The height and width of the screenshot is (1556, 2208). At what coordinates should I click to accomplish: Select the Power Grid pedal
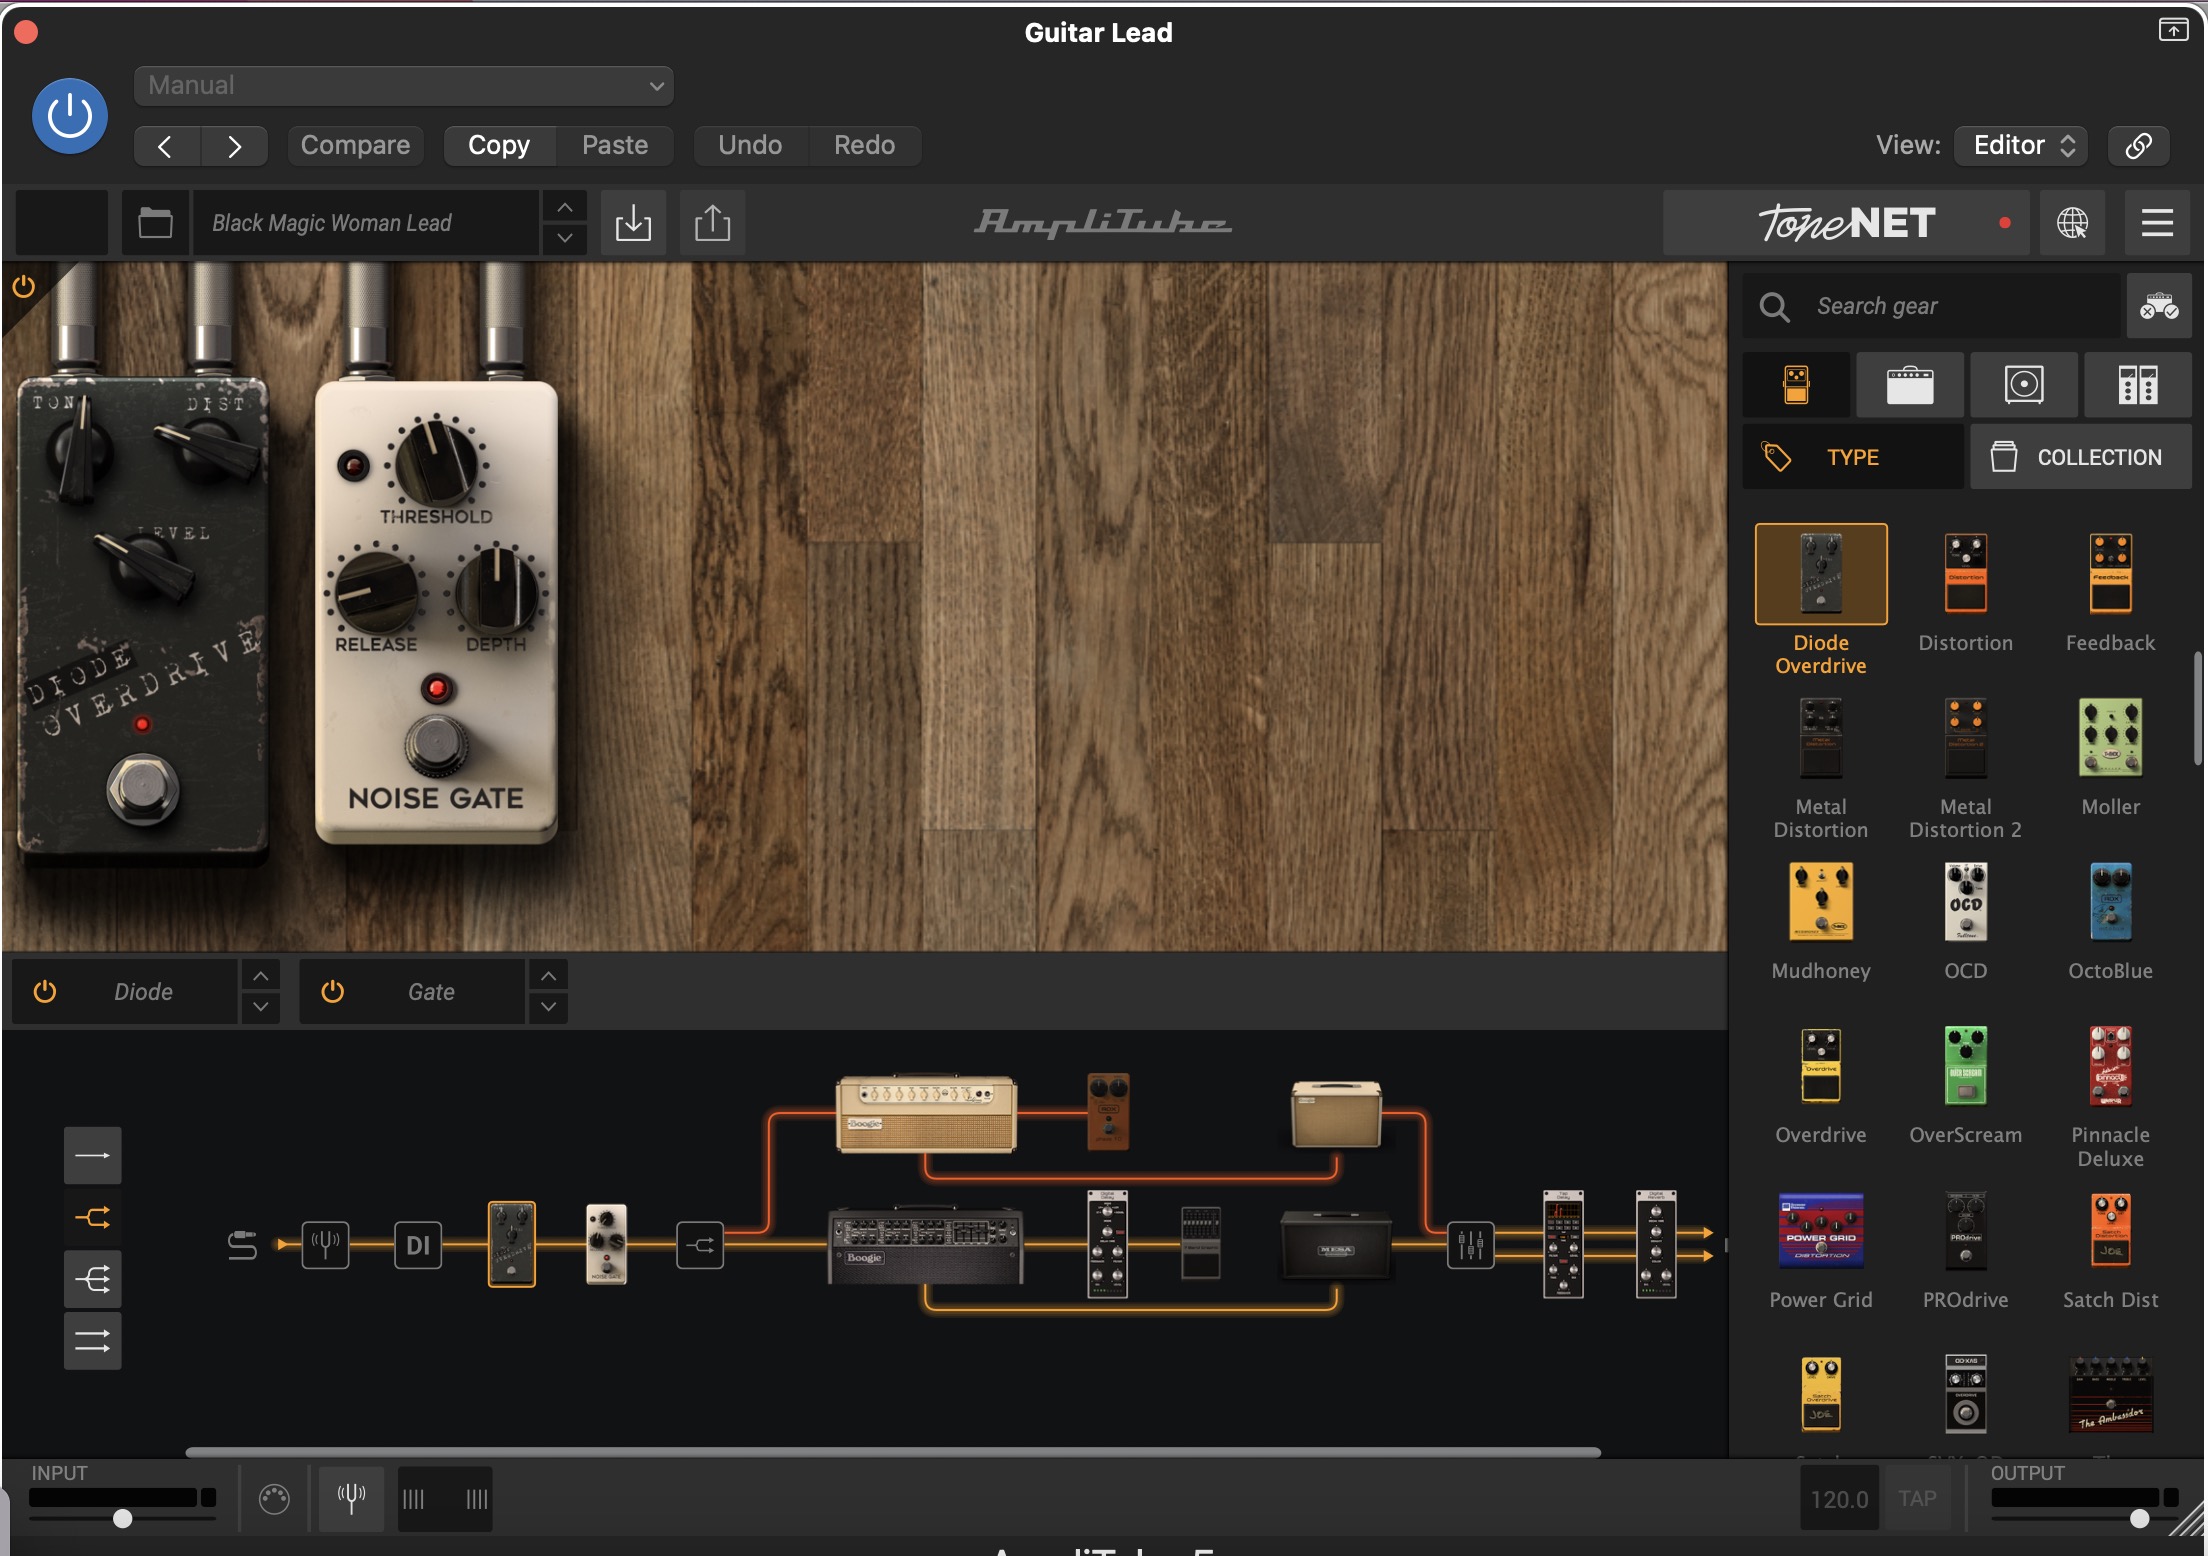(1821, 1230)
